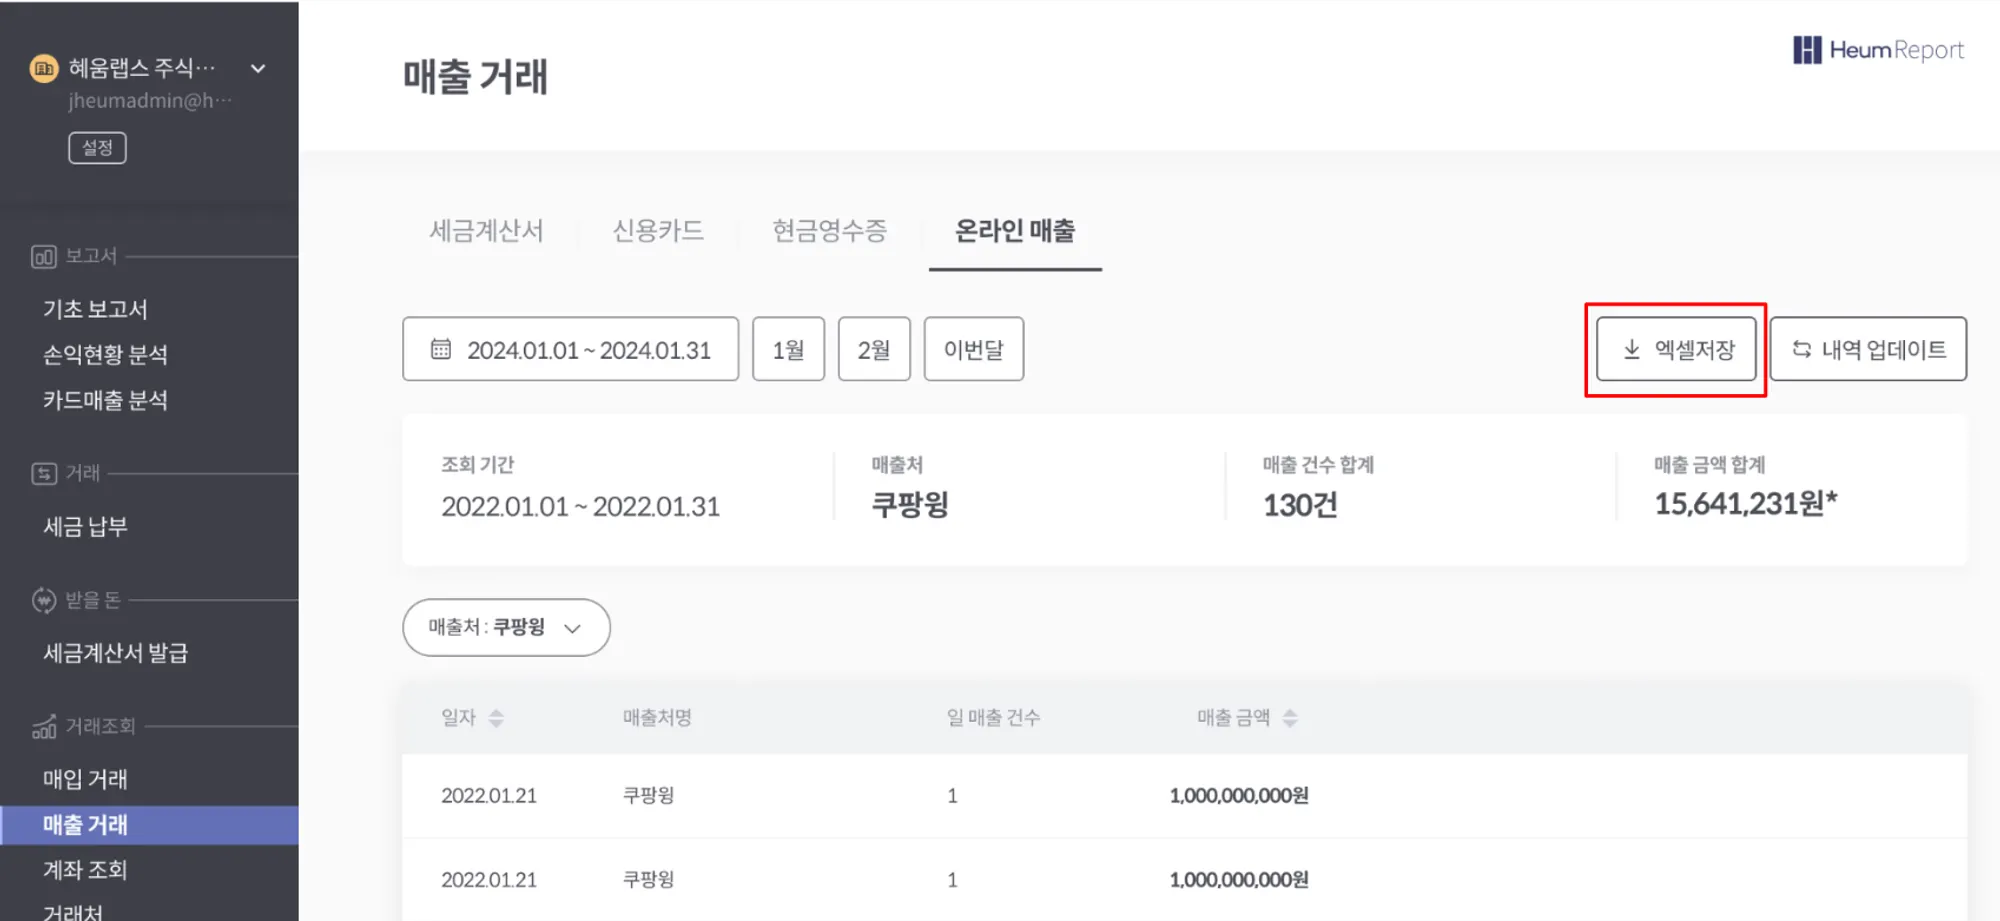Switch to the 신용카드 tab
This screenshot has width=2000, height=921.
click(658, 231)
